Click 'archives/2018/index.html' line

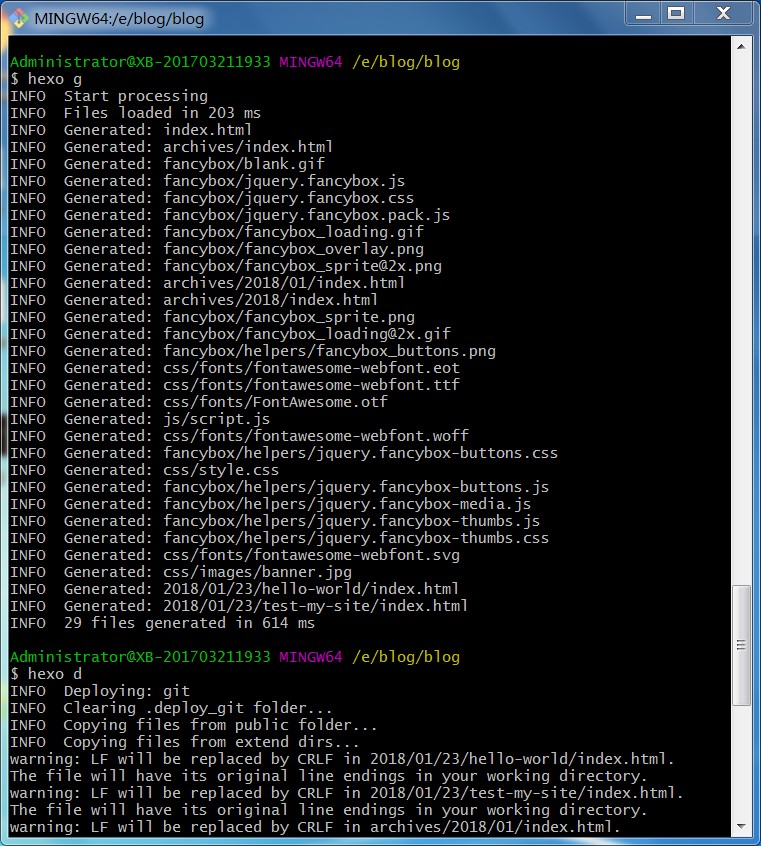pyautogui.click(x=194, y=300)
